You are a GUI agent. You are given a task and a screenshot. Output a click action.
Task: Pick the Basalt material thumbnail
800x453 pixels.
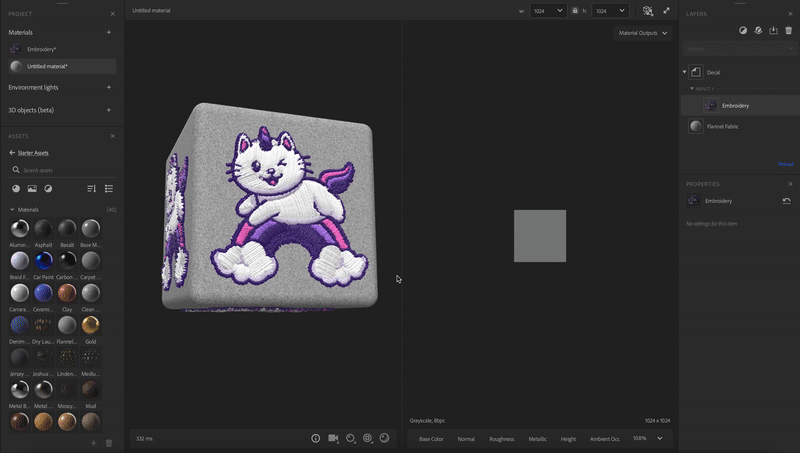click(x=67, y=229)
